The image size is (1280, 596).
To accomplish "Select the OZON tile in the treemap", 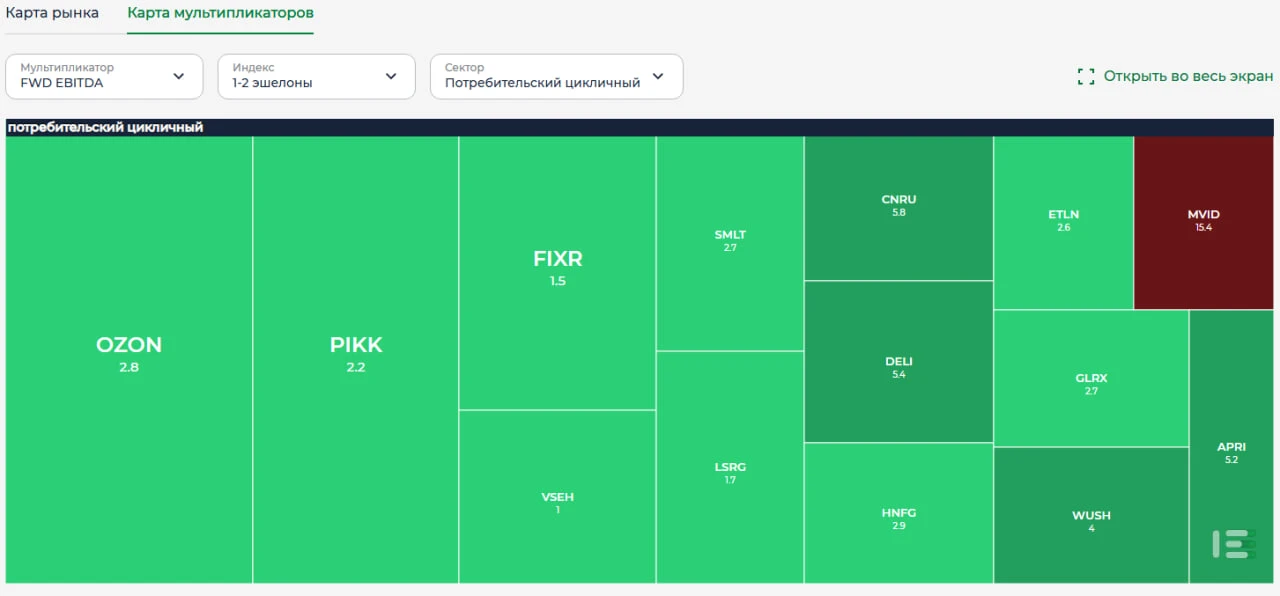I will 129,360.
